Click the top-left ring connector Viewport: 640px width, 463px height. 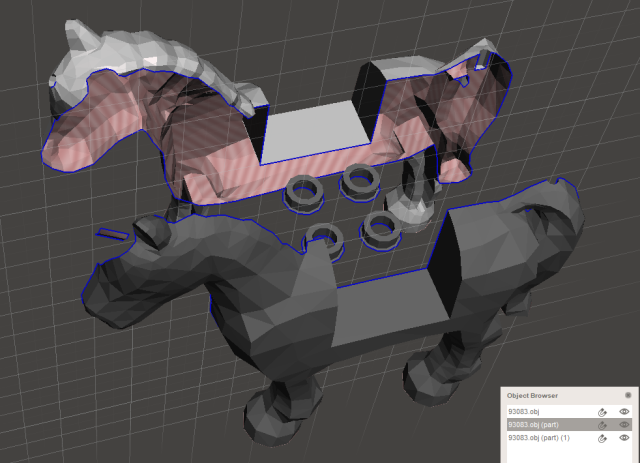pos(300,191)
